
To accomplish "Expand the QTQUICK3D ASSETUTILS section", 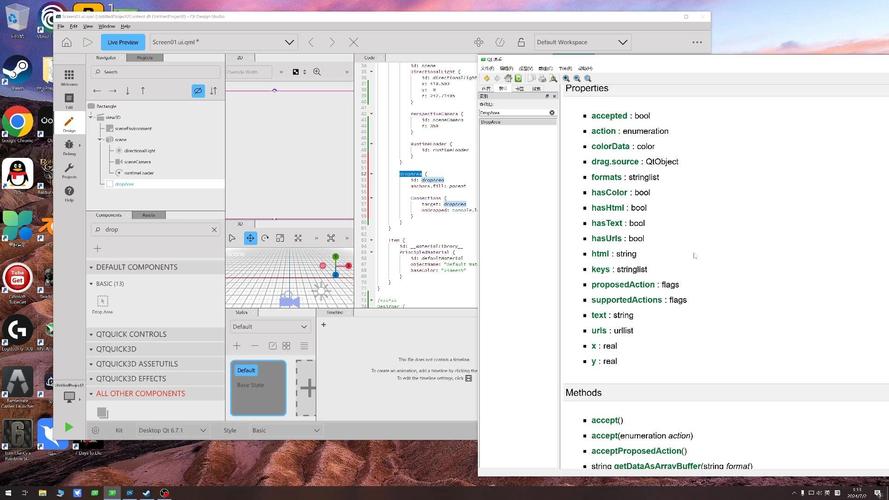I will (x=155, y=364).
